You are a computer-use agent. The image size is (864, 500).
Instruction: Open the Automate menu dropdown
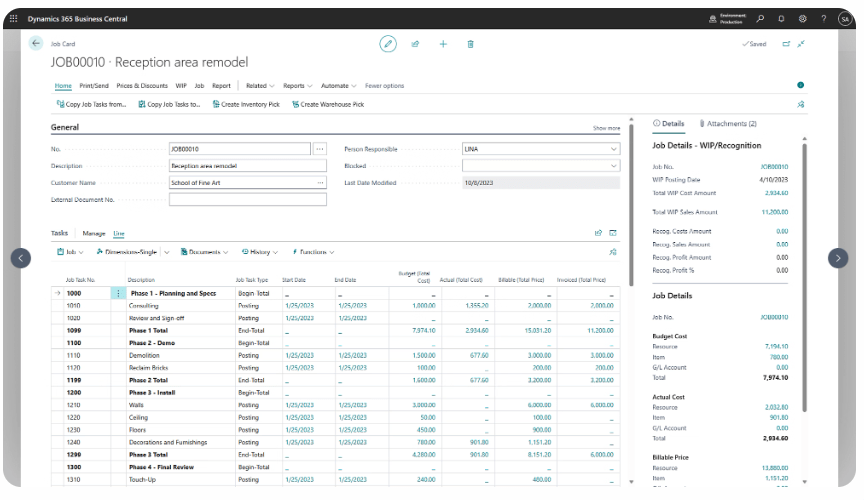point(338,86)
